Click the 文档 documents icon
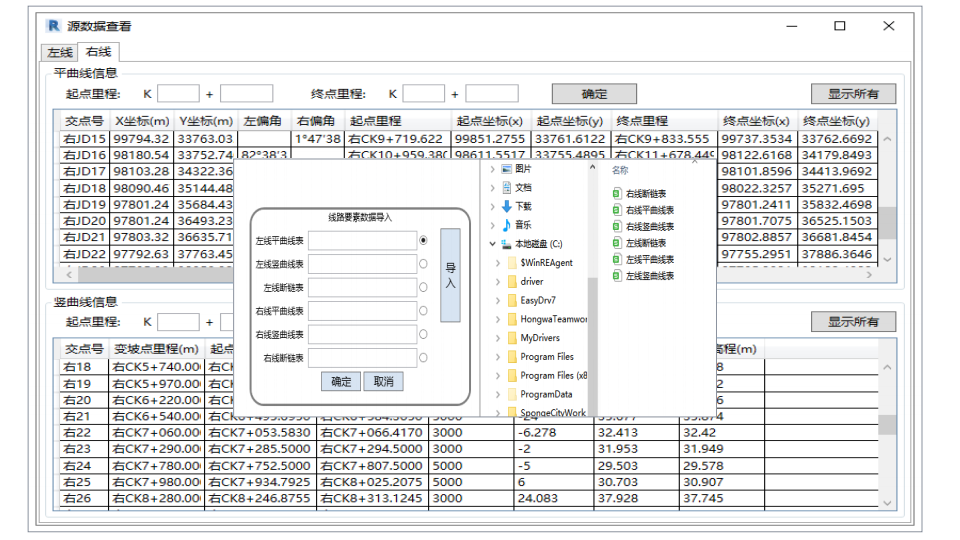This screenshot has width=960, height=540. (x=506, y=187)
